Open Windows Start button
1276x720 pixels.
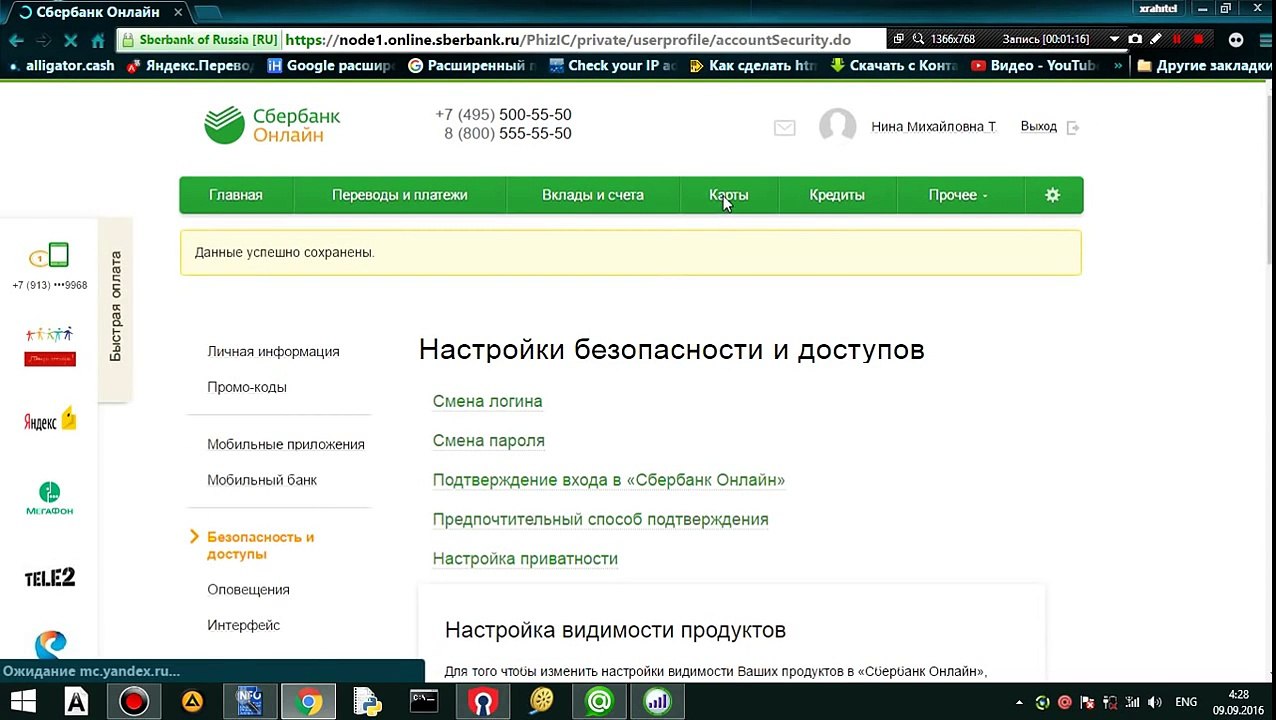22,702
